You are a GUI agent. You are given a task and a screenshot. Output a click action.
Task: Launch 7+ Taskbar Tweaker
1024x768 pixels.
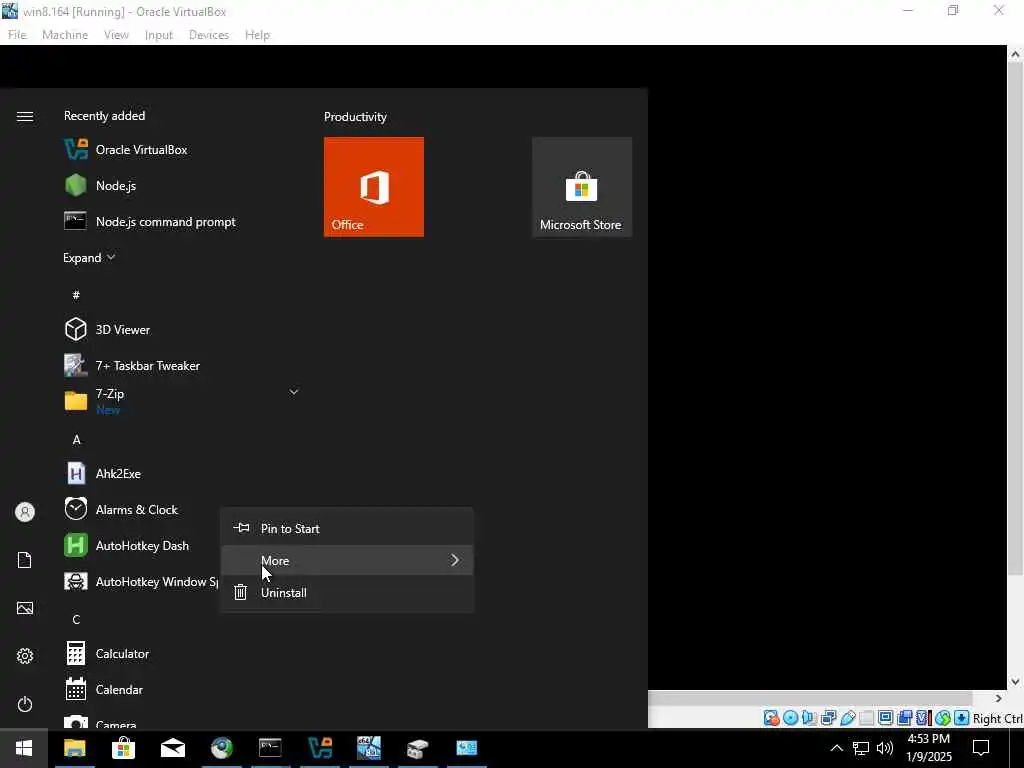pyautogui.click(x=132, y=366)
